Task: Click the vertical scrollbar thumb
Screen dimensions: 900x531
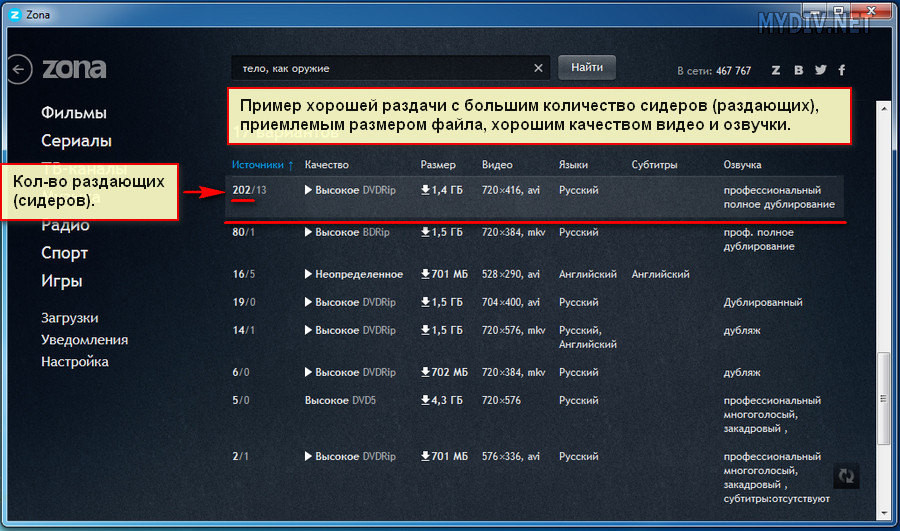Action: [x=883, y=398]
